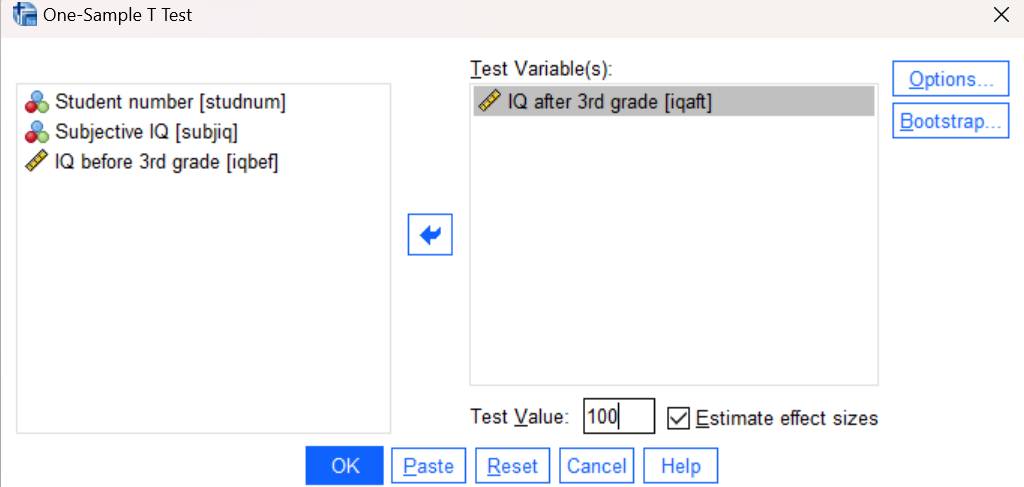
Task: Click the ruler icon beside IQ after 3rd grade
Action: [x=490, y=101]
